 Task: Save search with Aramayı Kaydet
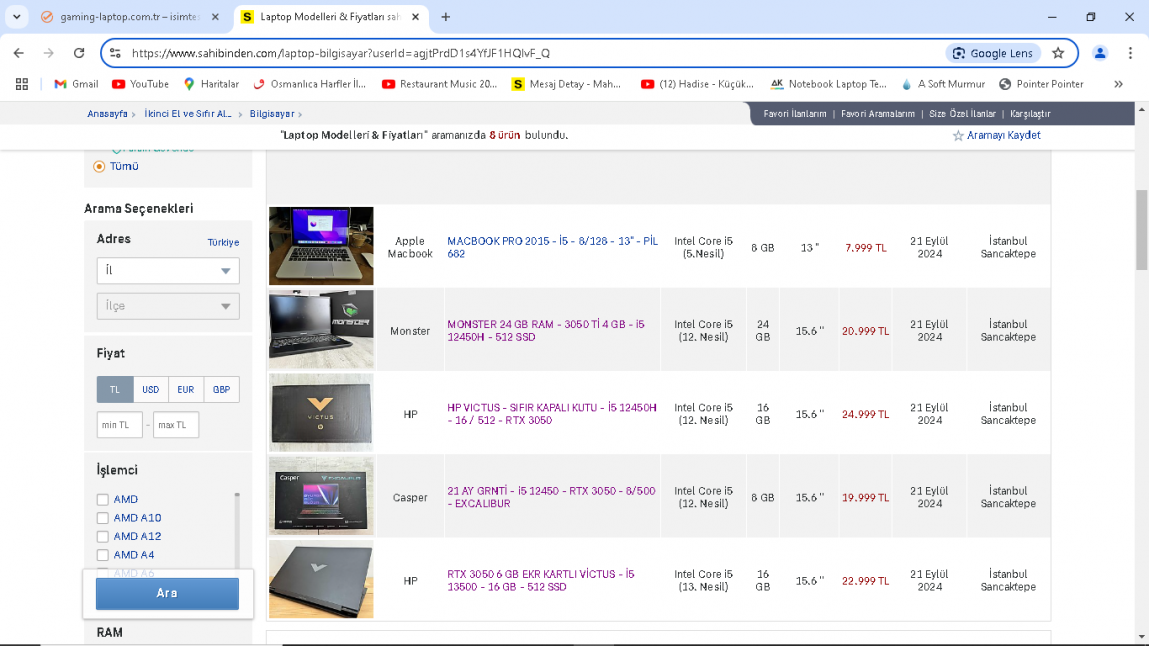click(996, 135)
